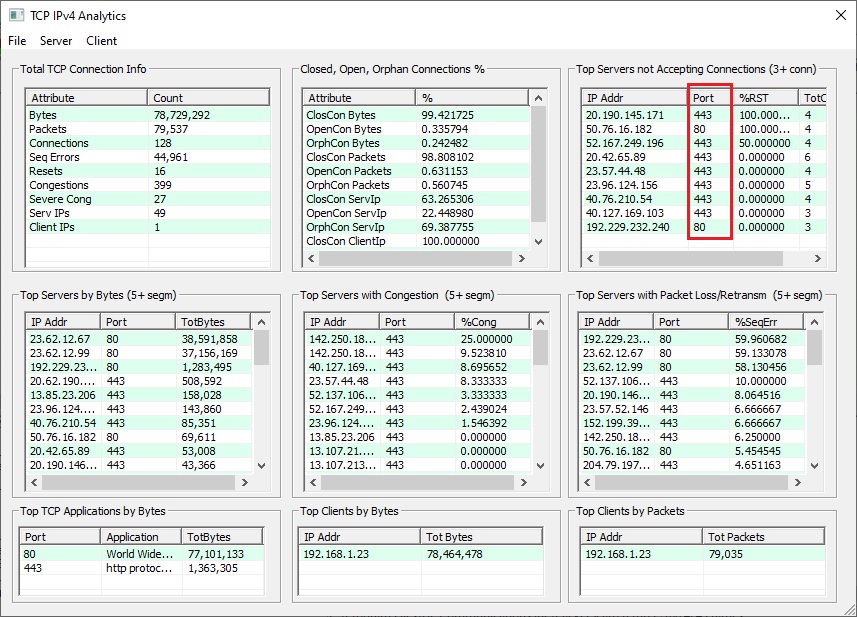
Task: Click left scroll arrow in Top Servers by Bytes
Action: [x=34, y=482]
